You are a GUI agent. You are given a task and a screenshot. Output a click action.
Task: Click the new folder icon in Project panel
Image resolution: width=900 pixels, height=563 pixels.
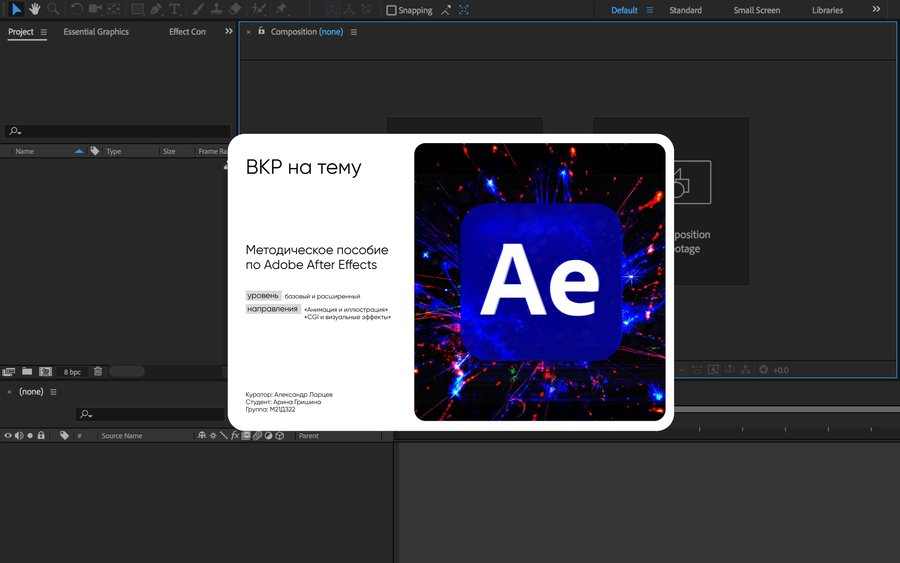[27, 371]
